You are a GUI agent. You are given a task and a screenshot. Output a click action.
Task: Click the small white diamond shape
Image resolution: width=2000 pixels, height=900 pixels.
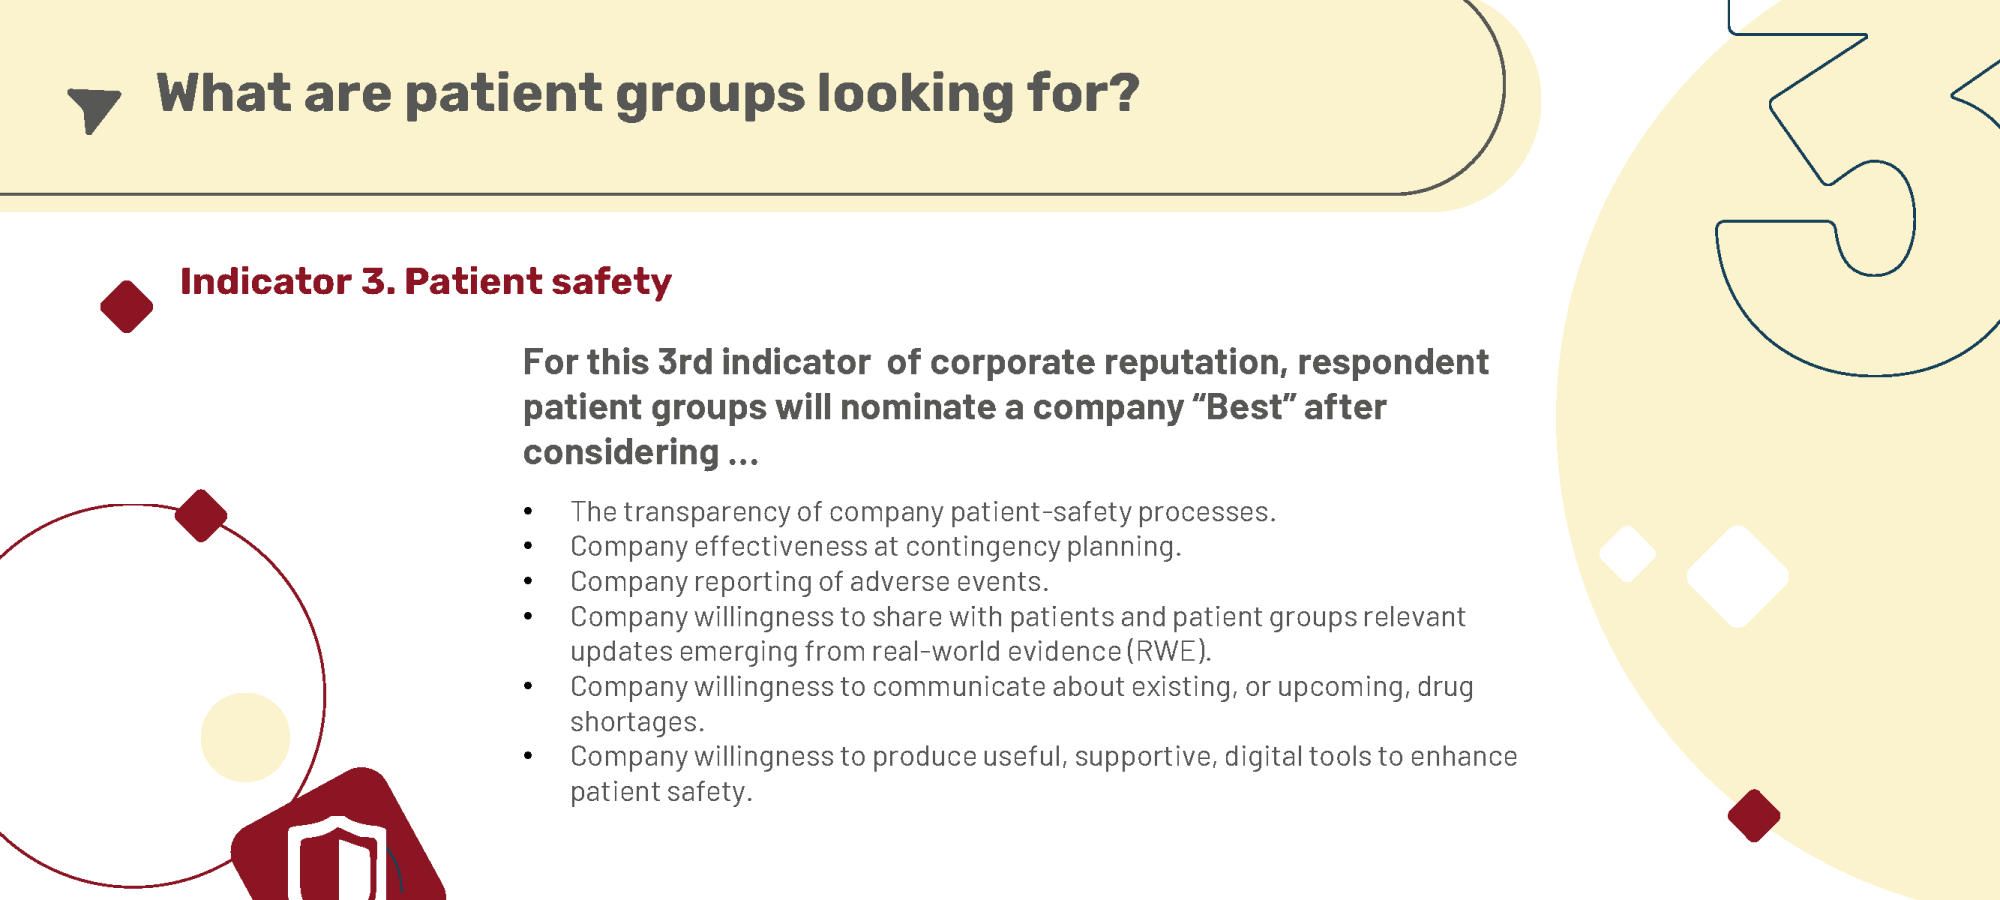[x=1628, y=554]
